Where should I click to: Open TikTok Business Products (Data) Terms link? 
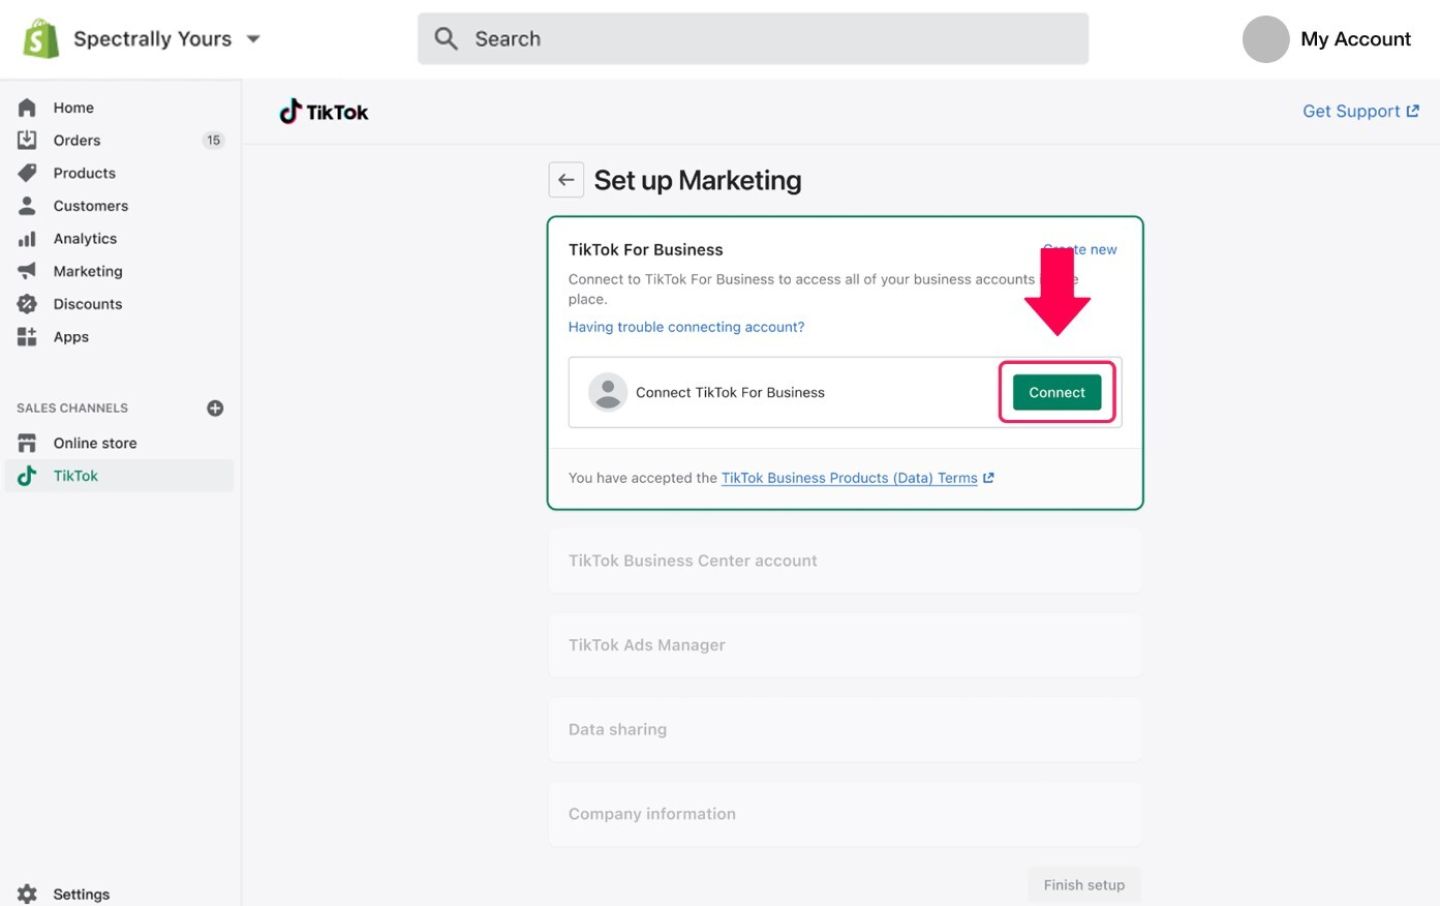click(x=849, y=478)
